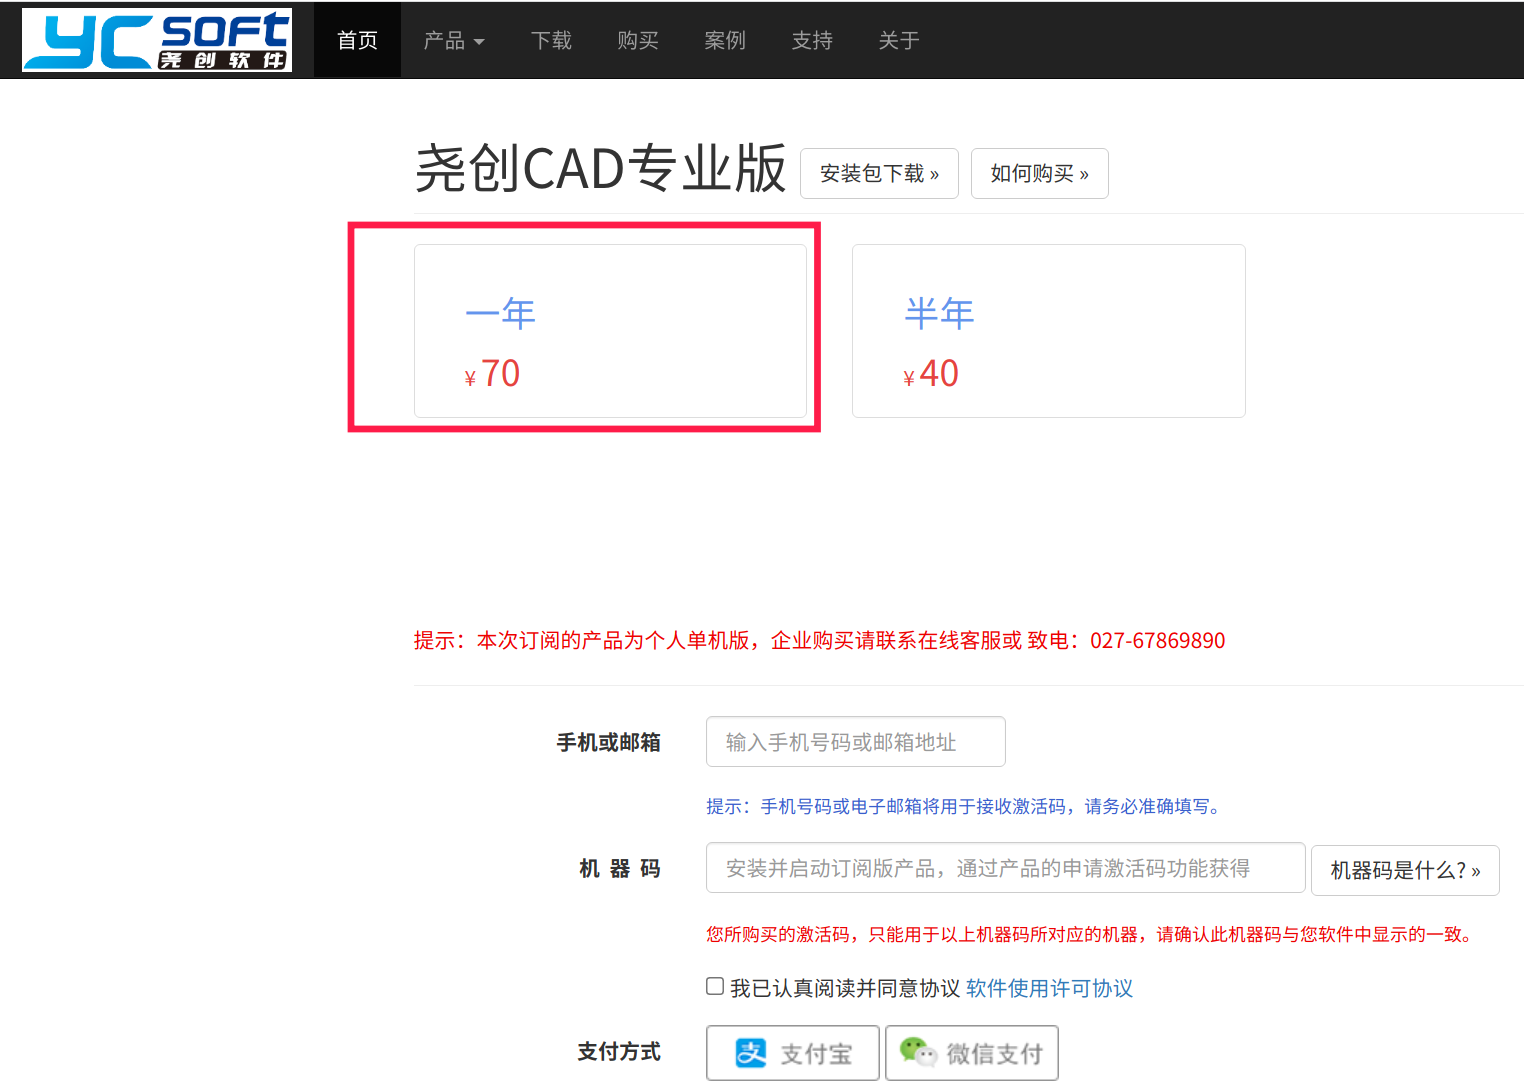Switch to the 首页 menu item
1524x1086 pixels.
[357, 40]
